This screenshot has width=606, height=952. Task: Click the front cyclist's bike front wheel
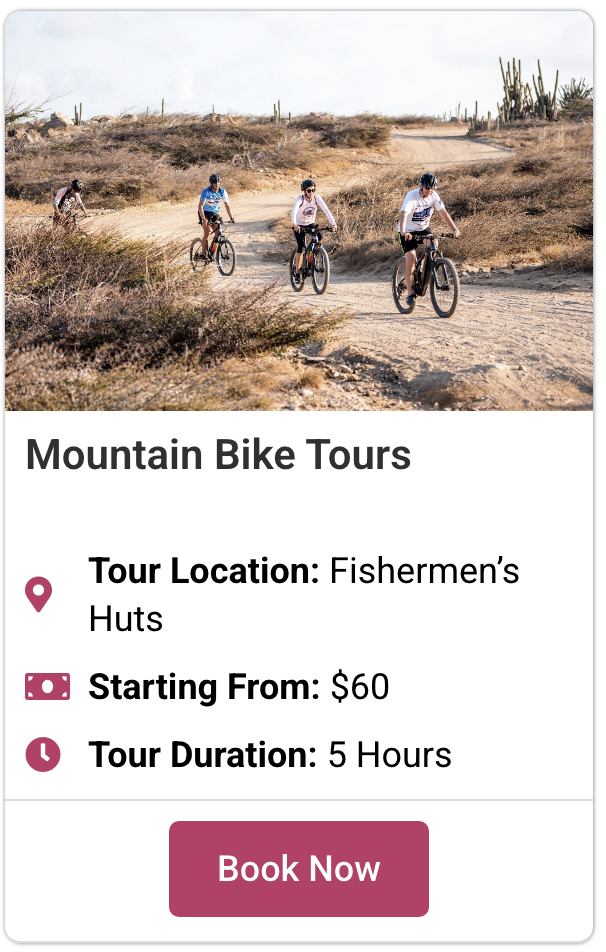point(444,288)
